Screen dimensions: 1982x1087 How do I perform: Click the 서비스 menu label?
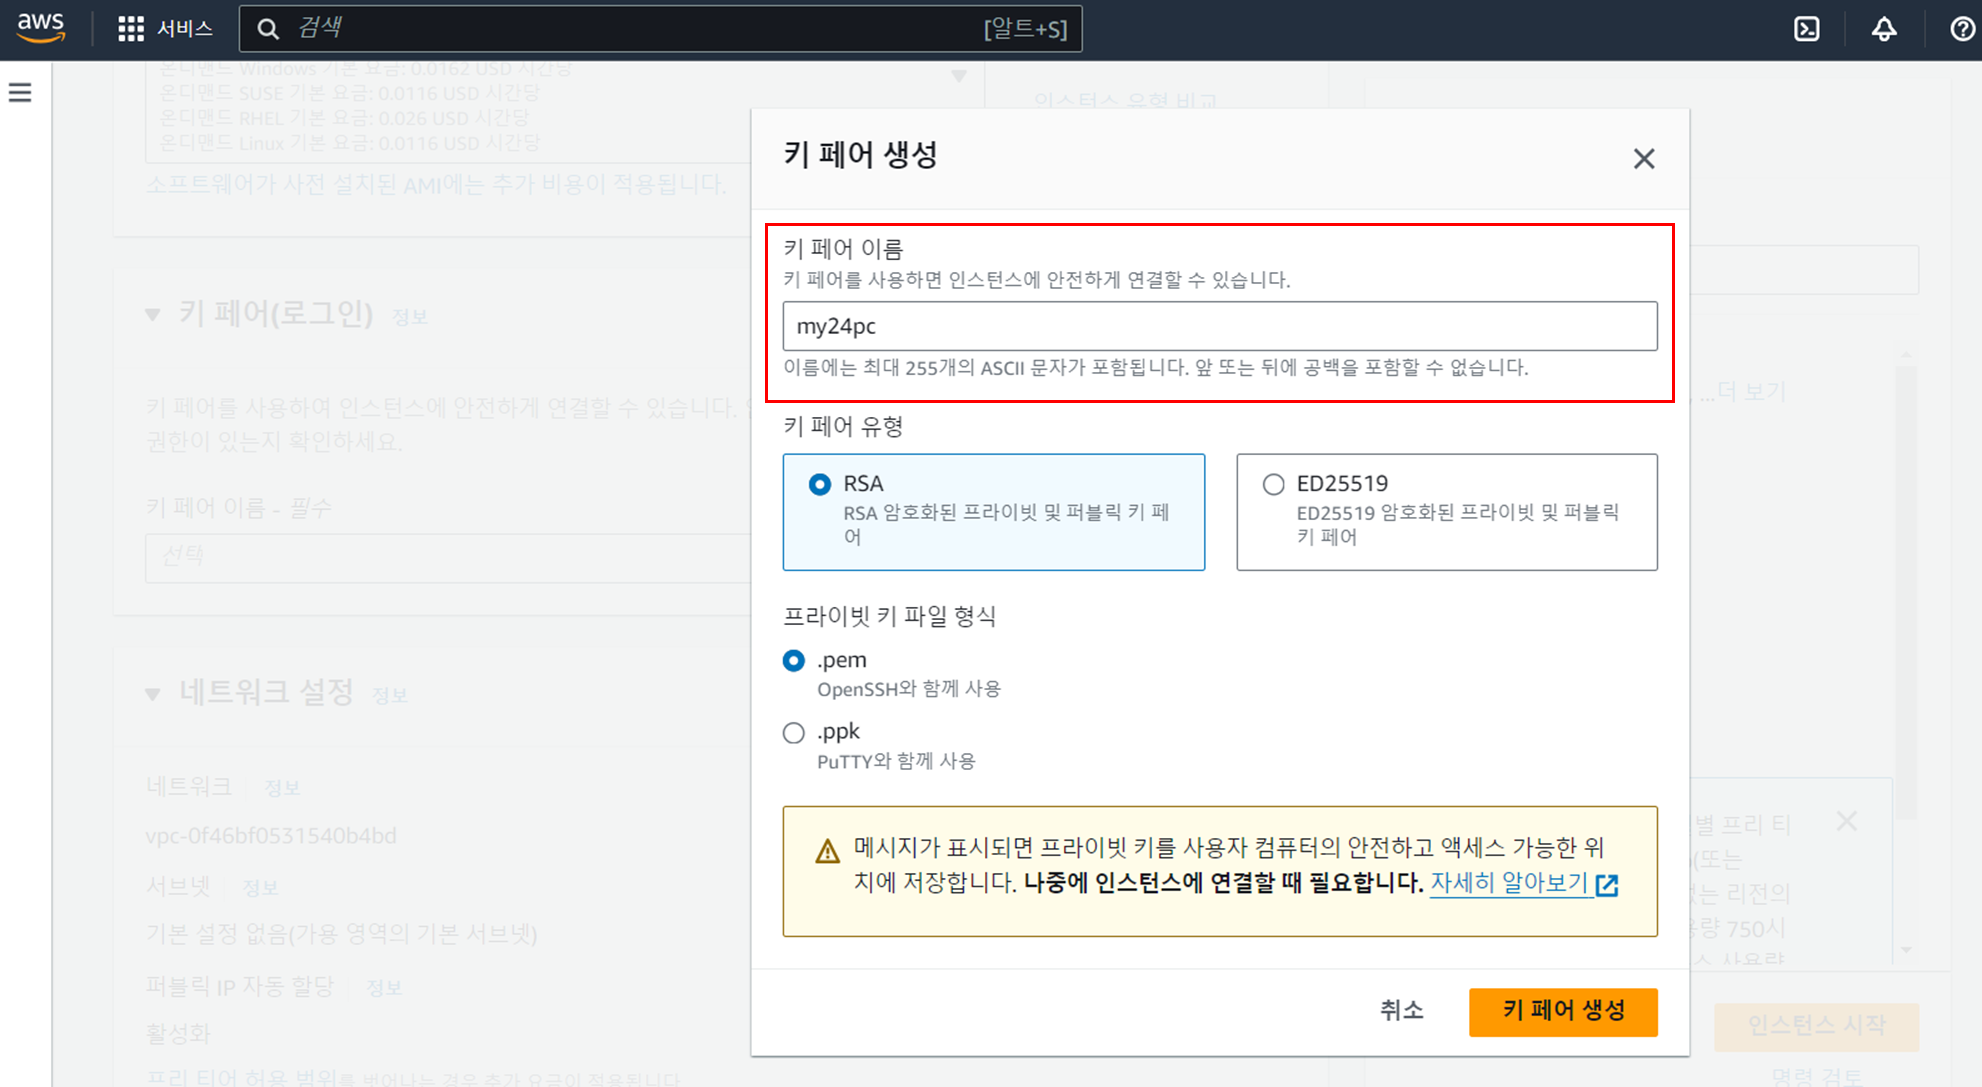click(x=185, y=29)
